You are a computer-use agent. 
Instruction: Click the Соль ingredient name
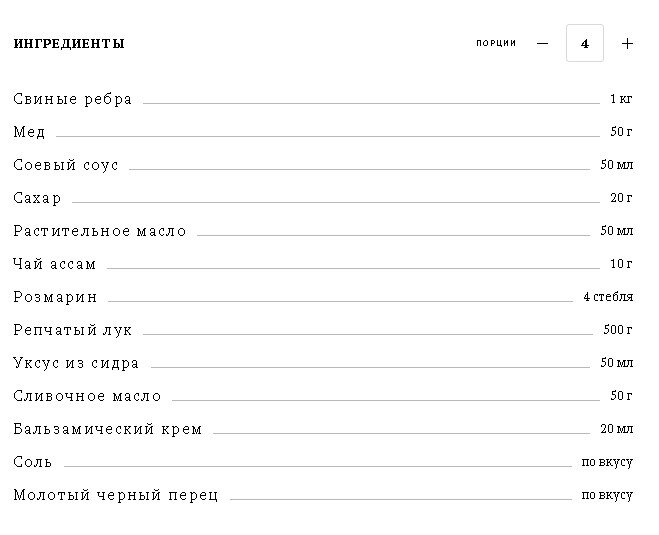33,462
